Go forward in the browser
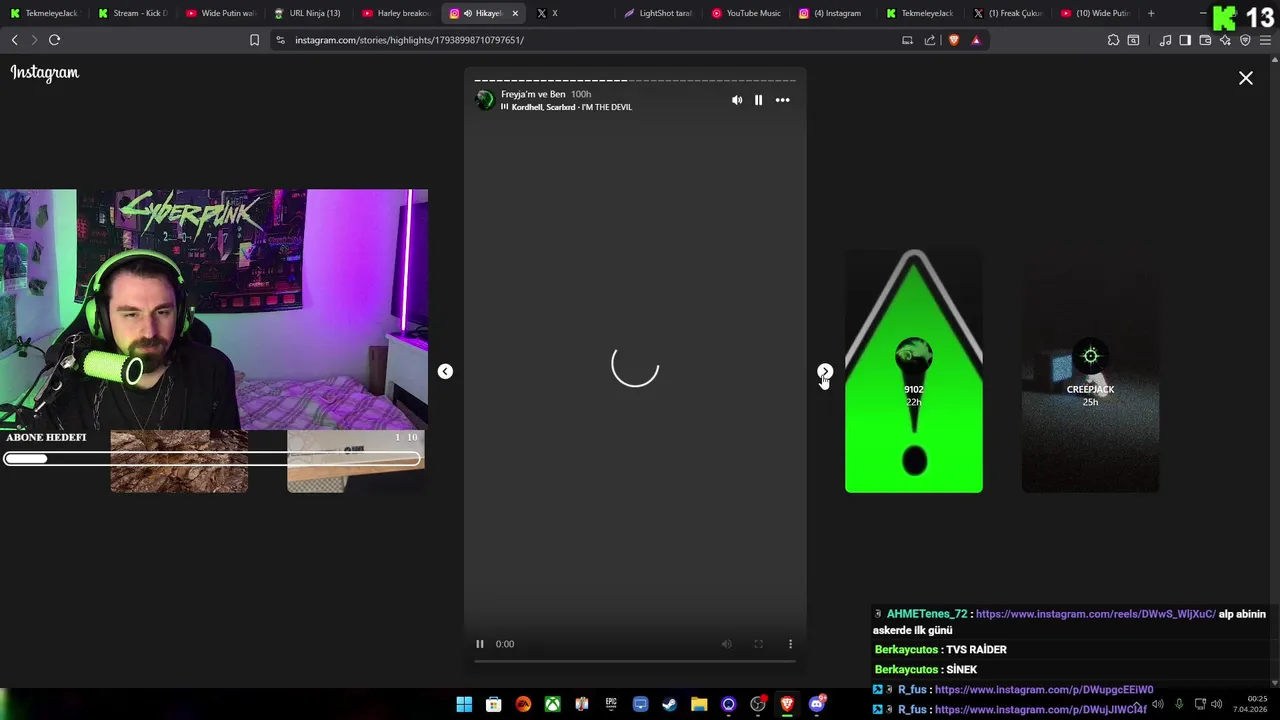The width and height of the screenshot is (1280, 720). coord(34,40)
